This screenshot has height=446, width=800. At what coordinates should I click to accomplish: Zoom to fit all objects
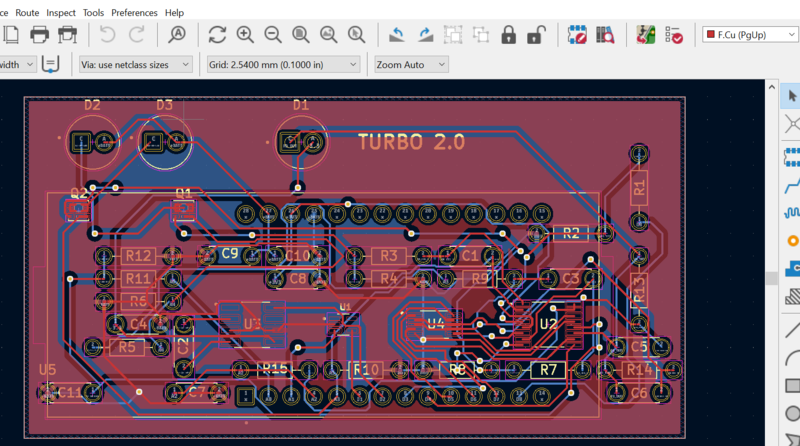click(329, 35)
